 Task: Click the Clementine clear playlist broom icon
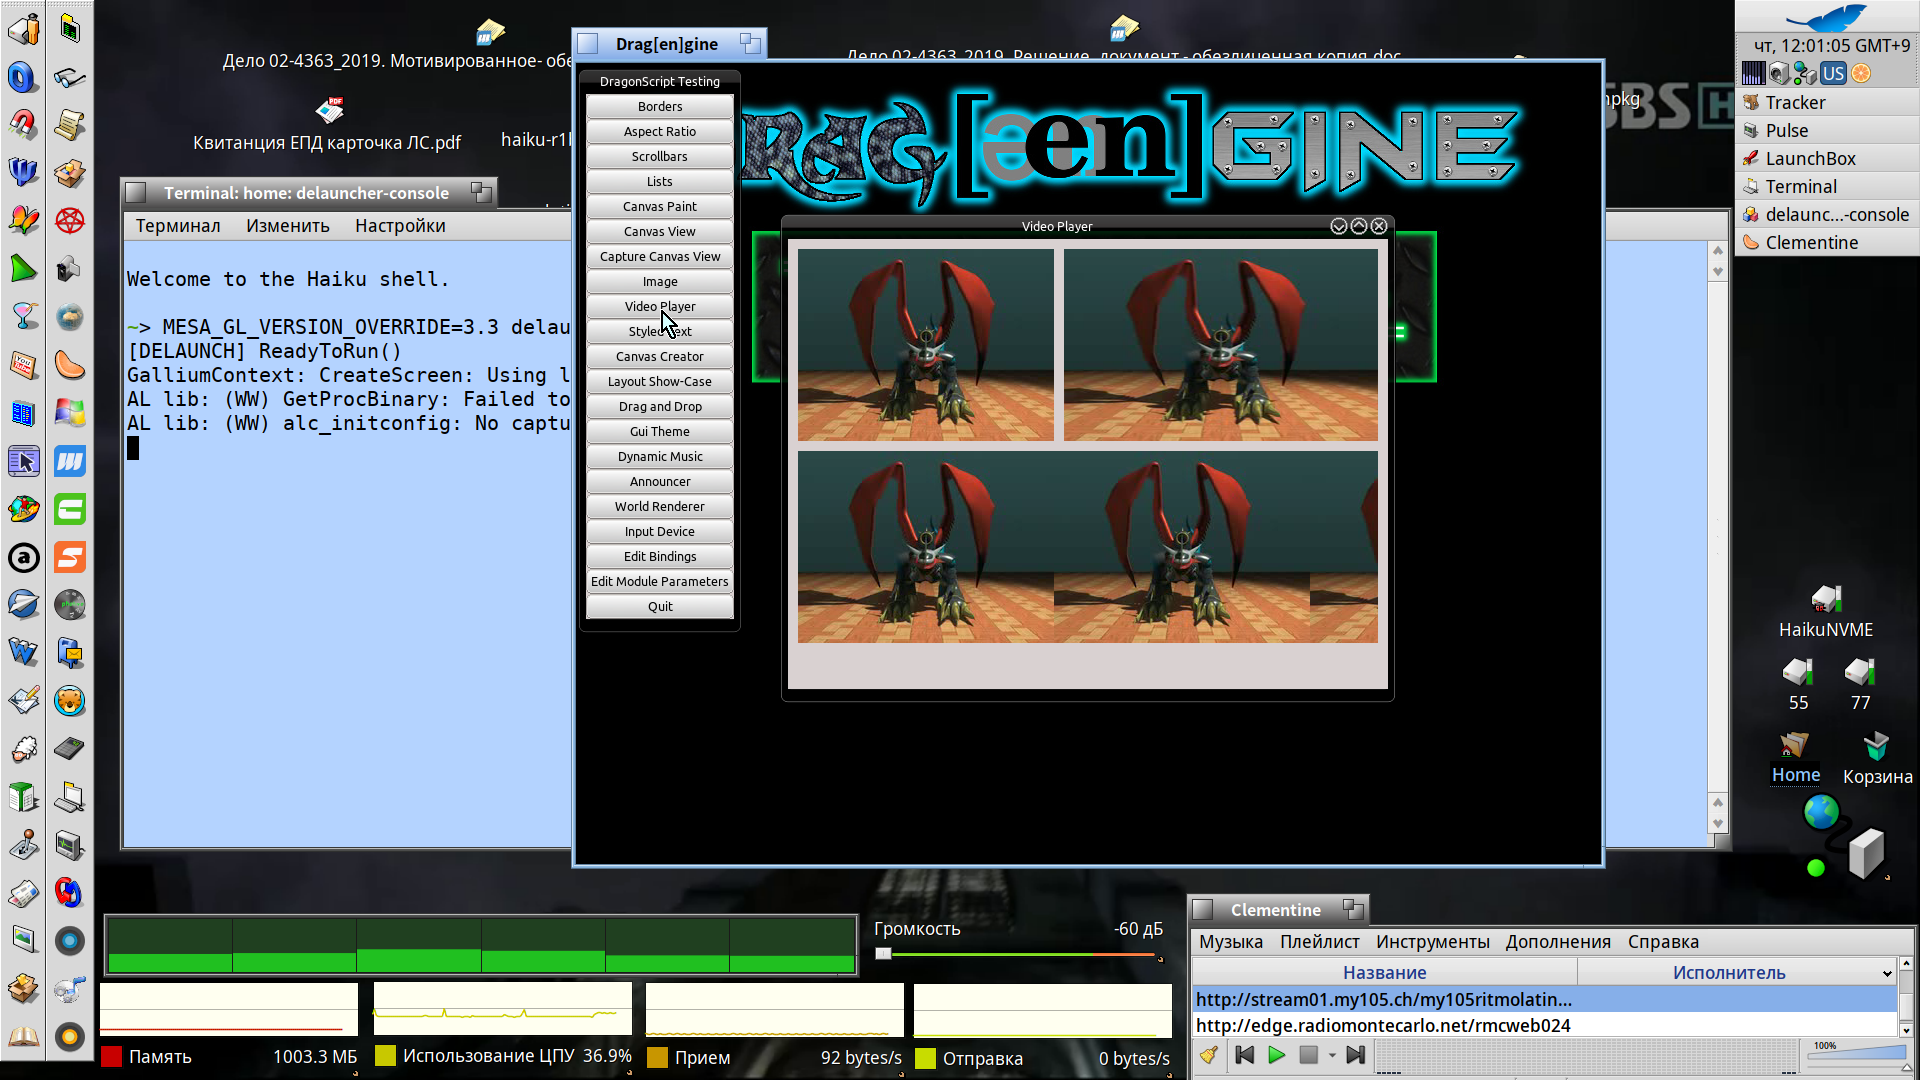[1208, 1055]
